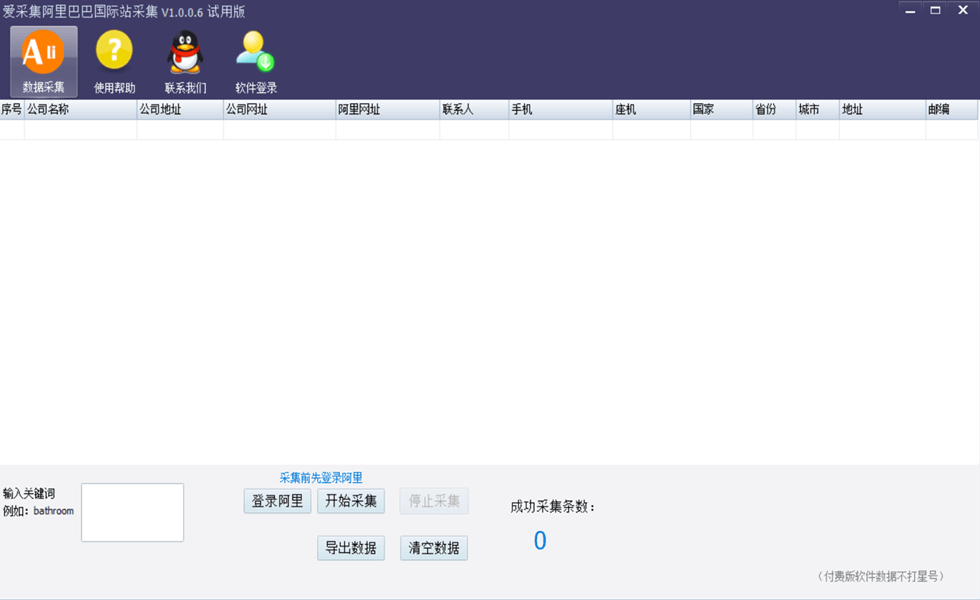Click the 成功采集条数 label

pos(552,507)
